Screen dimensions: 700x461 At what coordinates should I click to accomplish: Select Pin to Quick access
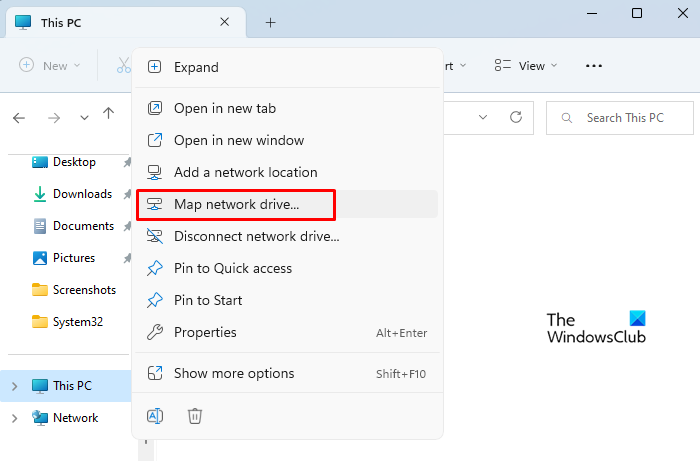coord(232,268)
